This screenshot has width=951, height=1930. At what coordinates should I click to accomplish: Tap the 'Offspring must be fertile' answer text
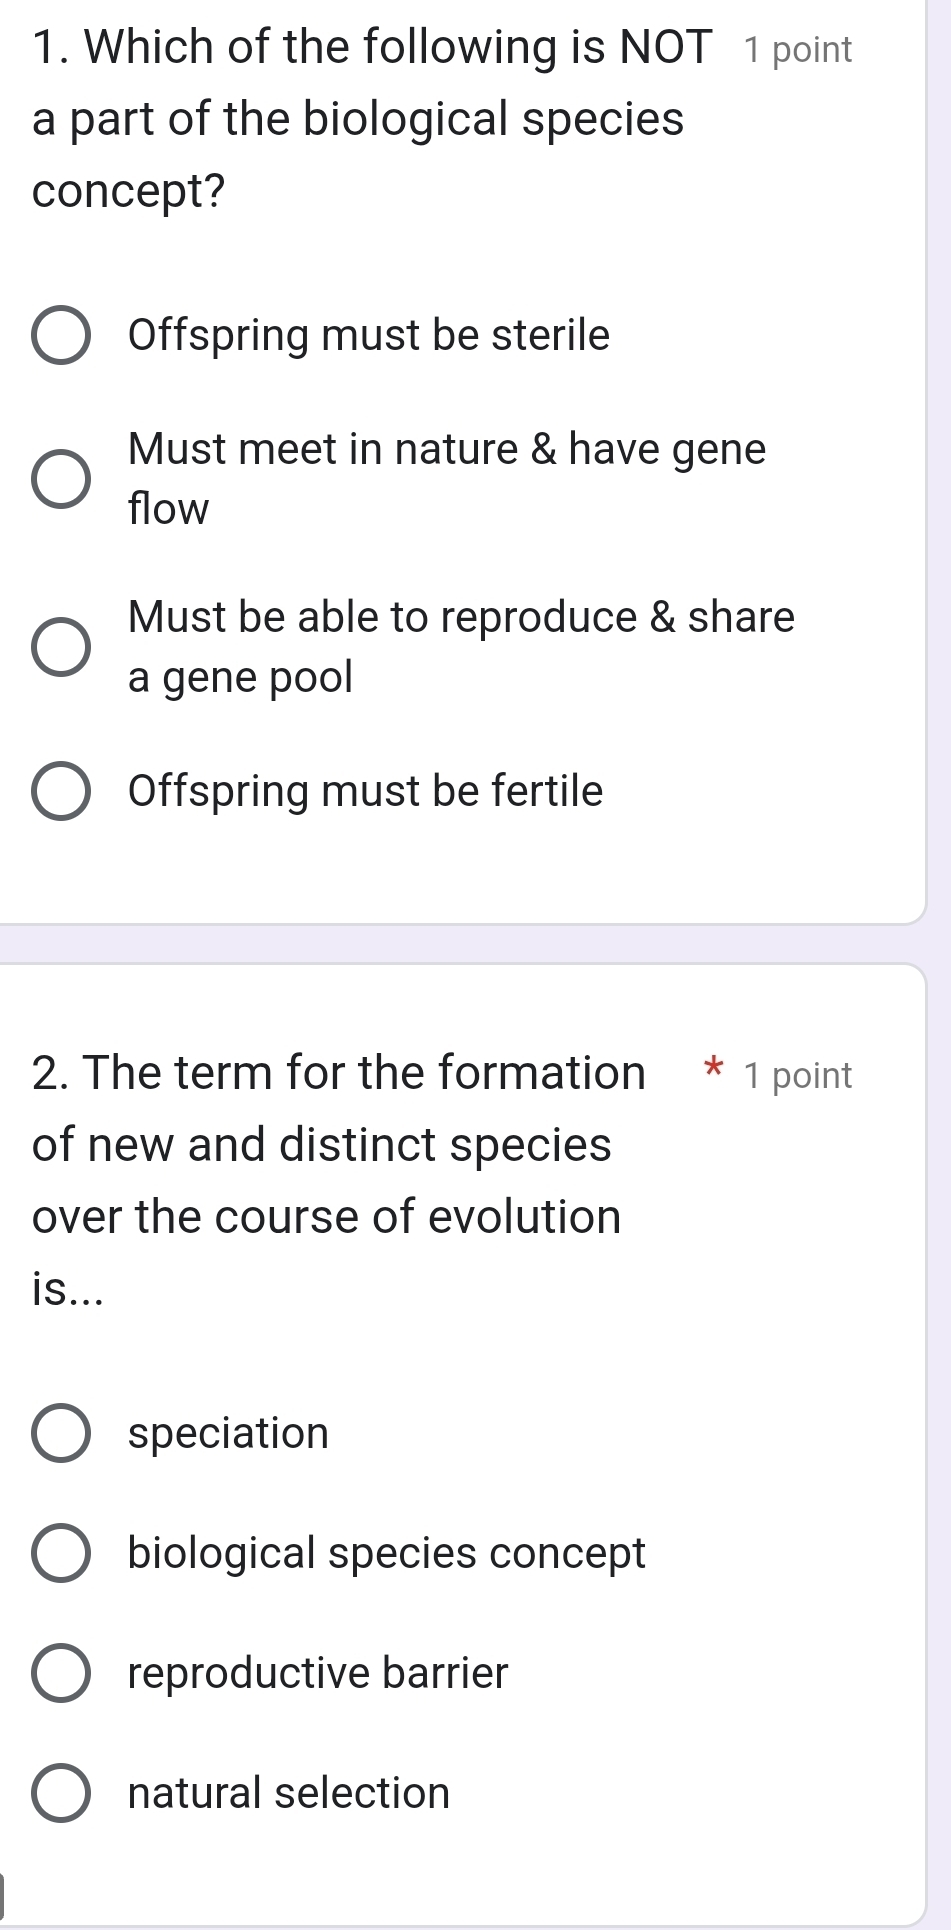[x=365, y=791]
